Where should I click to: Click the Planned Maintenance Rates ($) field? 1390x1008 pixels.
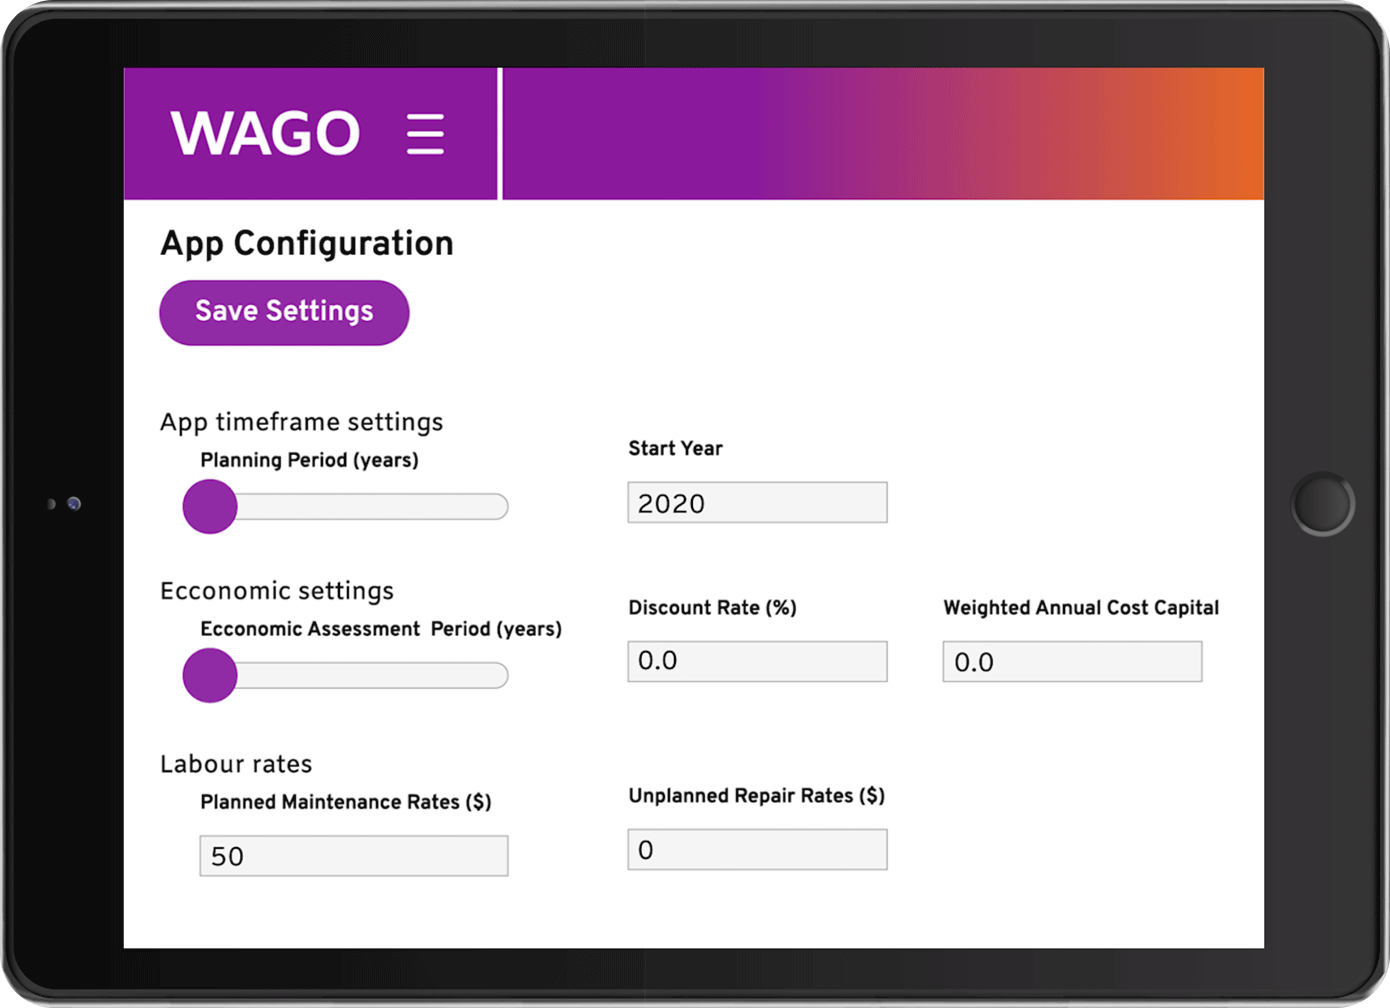point(354,856)
